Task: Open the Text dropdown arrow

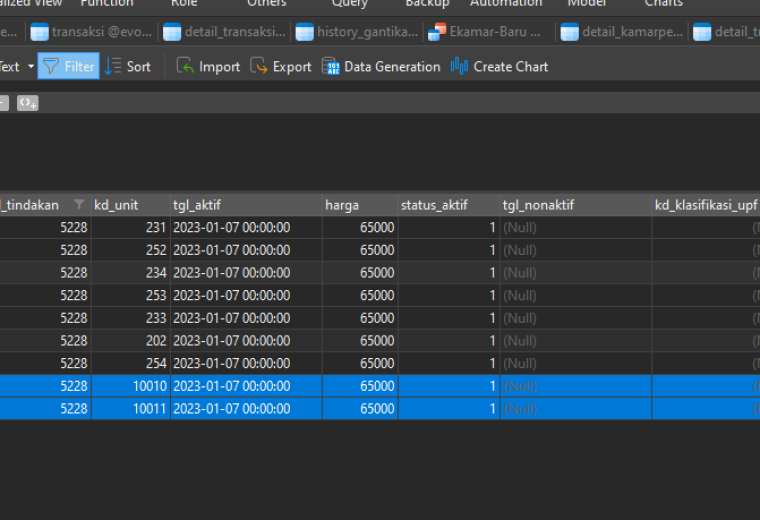Action: [x=31, y=66]
